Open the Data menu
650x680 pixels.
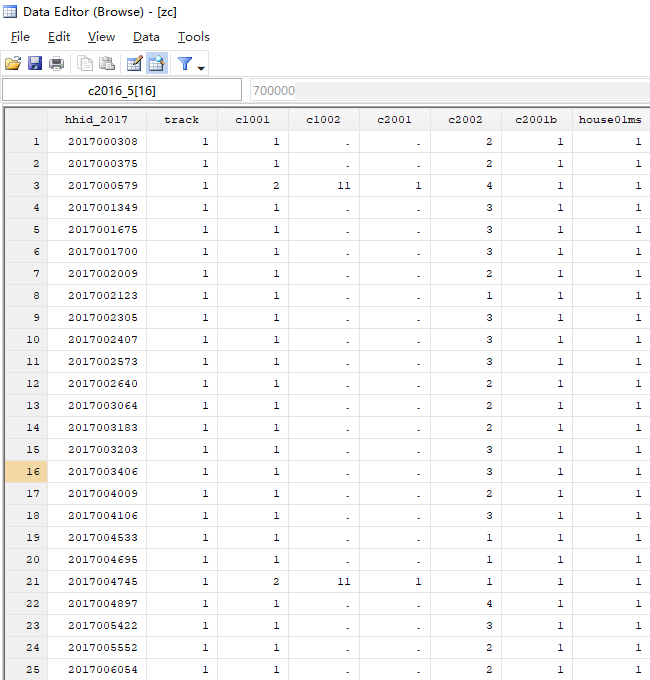(146, 37)
